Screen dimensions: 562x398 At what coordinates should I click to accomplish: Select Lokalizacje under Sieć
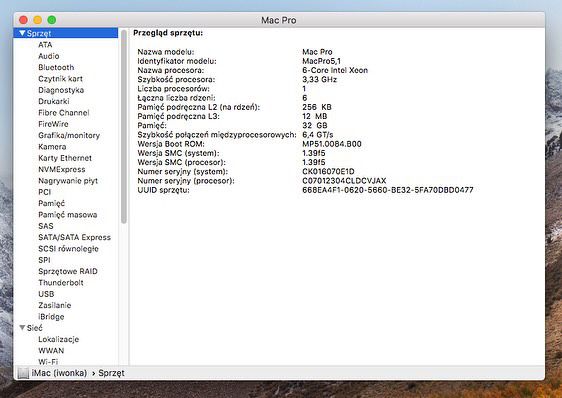click(59, 339)
